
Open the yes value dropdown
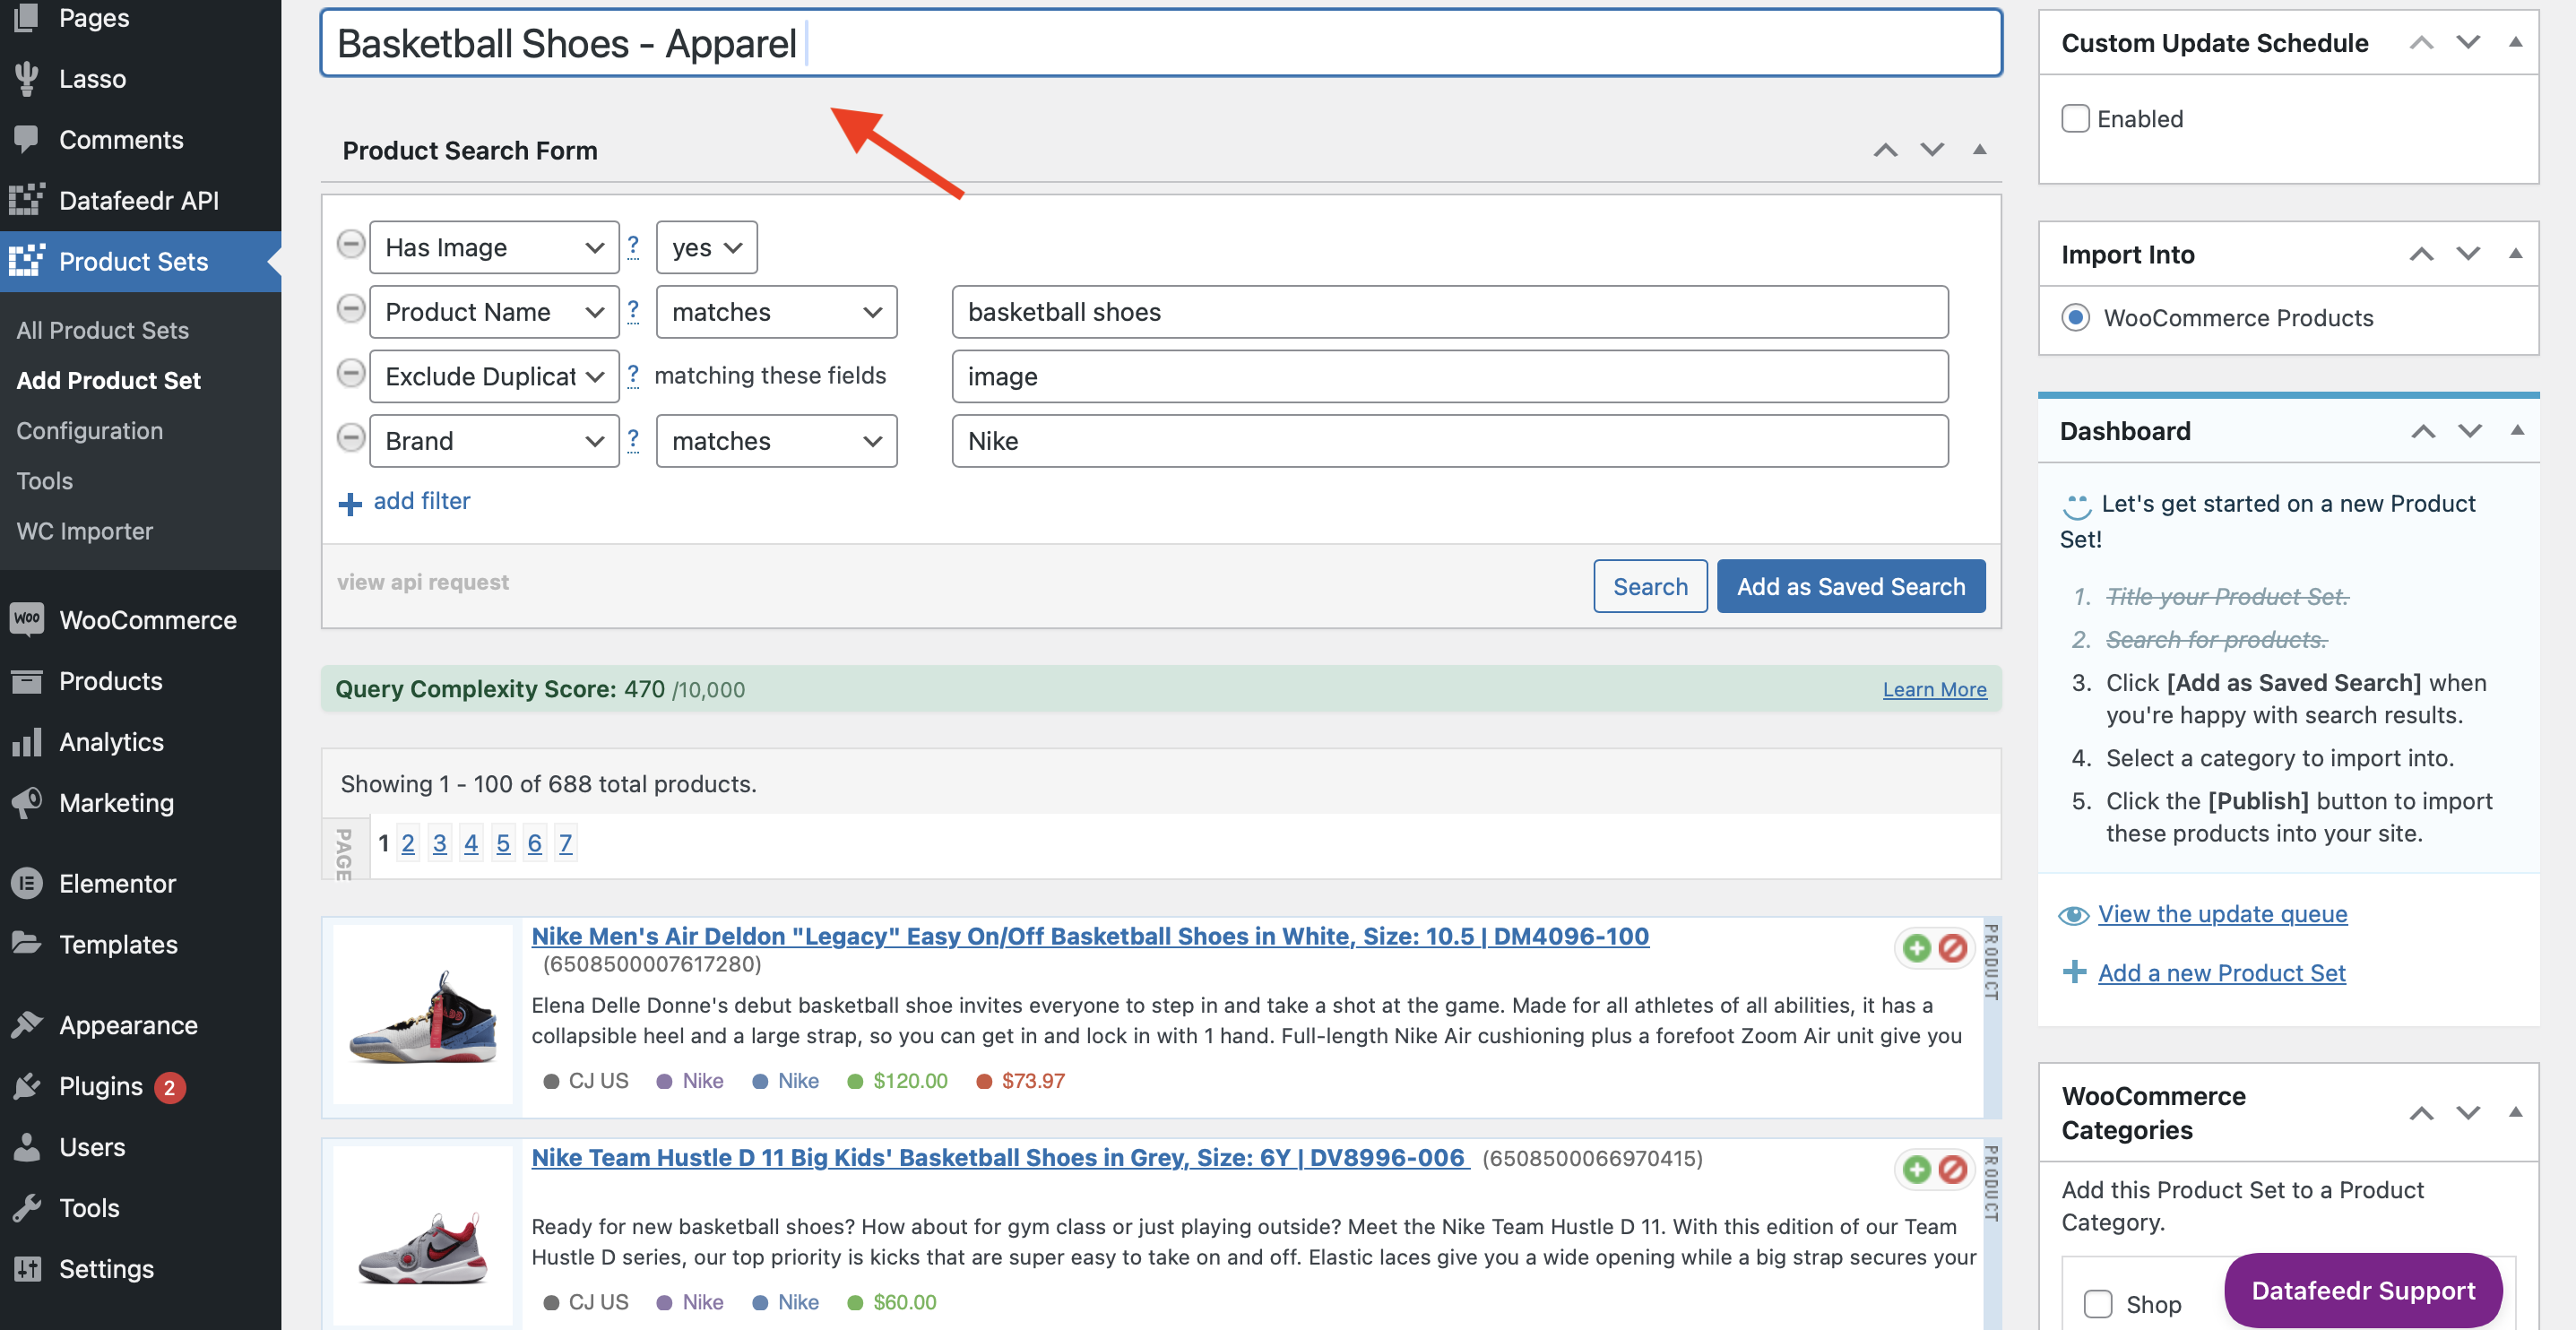tap(706, 247)
